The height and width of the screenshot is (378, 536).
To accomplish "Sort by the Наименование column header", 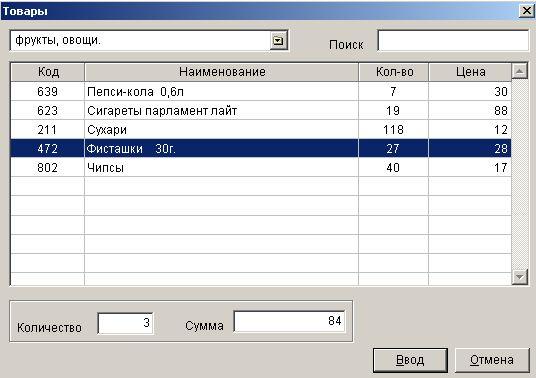I will pos(222,72).
